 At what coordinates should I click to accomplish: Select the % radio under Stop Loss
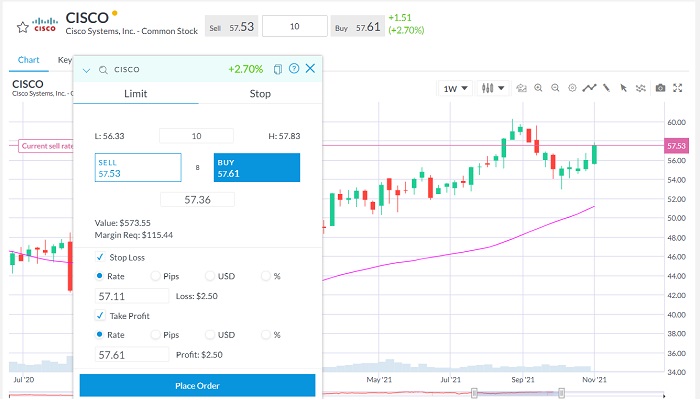click(x=265, y=276)
